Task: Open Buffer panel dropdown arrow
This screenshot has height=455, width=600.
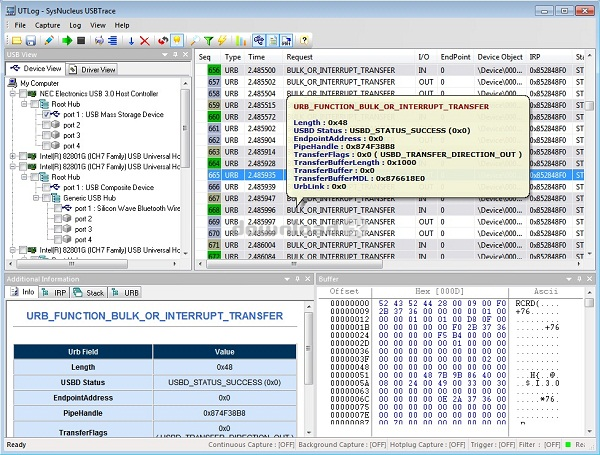Action: (569, 279)
